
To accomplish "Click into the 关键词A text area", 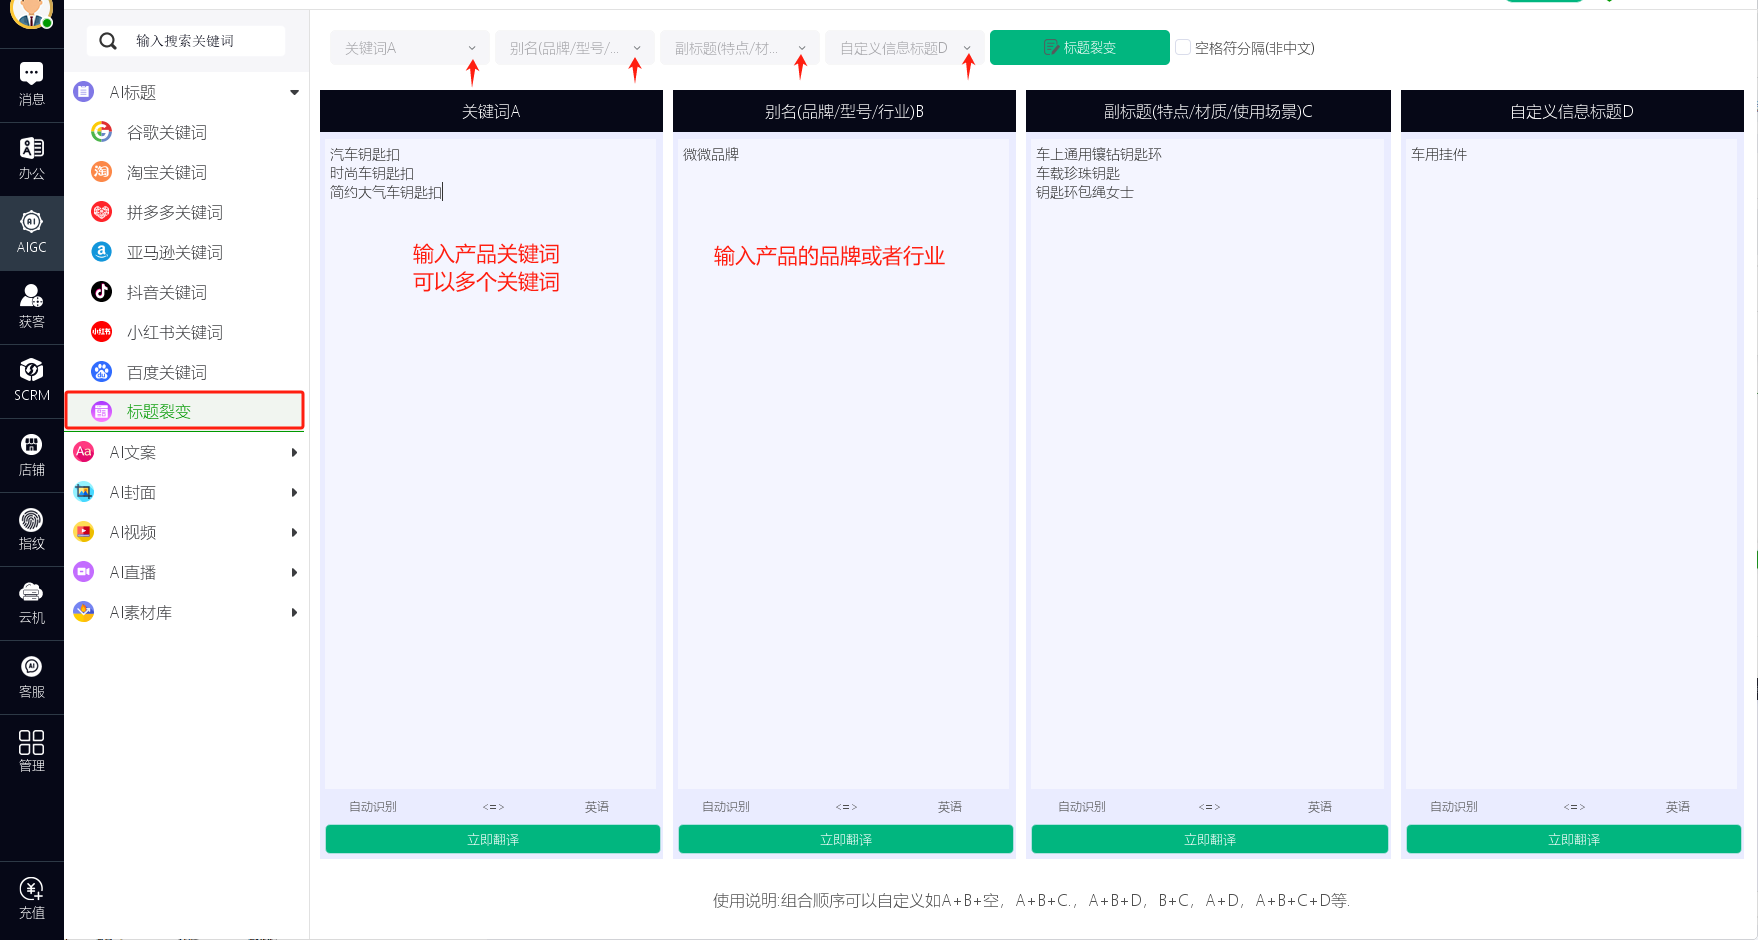I will (490, 463).
